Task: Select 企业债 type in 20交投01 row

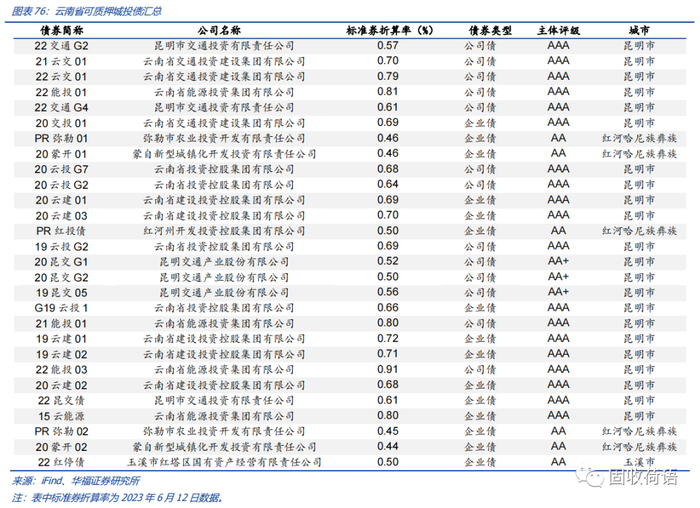Action: coord(480,123)
